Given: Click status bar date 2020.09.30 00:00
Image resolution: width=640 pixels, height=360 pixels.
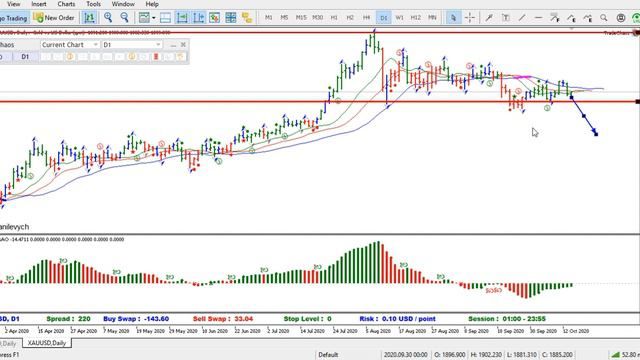Looking at the screenshot, I should 405,355.
